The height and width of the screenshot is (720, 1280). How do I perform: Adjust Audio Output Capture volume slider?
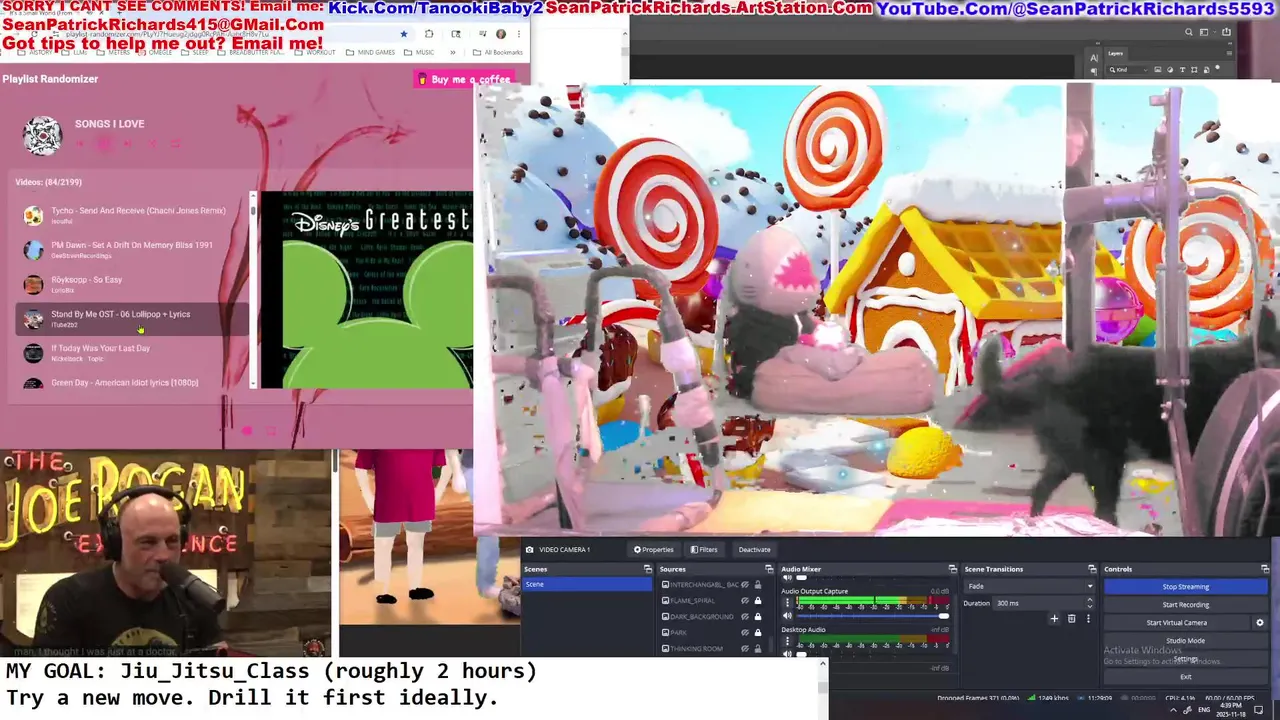873,616
